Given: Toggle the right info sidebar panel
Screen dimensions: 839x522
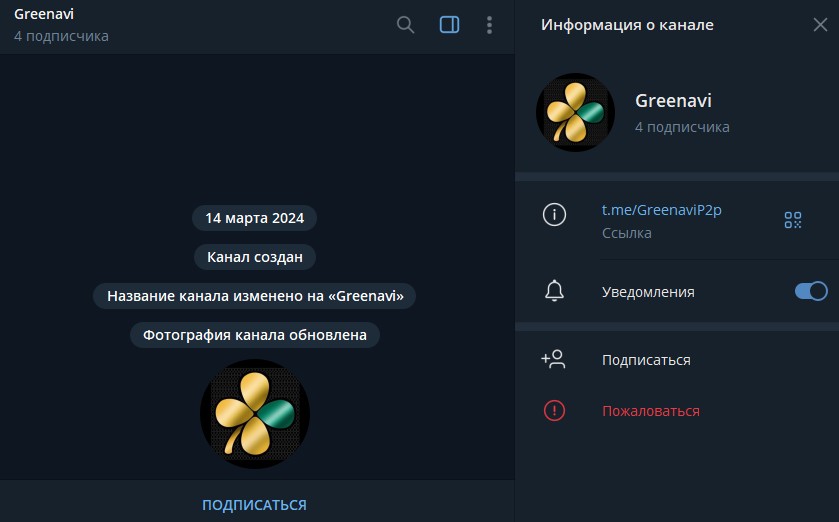Looking at the screenshot, I should click(449, 25).
